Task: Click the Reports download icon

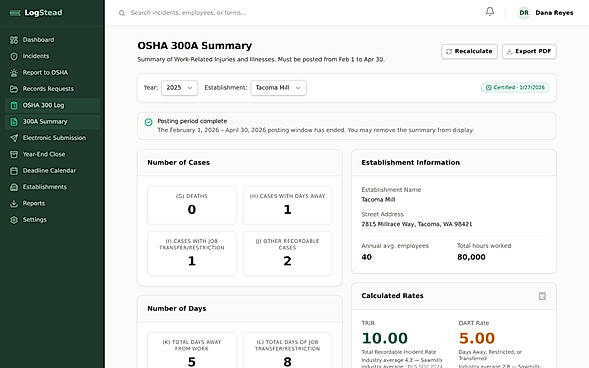Action: tap(14, 204)
